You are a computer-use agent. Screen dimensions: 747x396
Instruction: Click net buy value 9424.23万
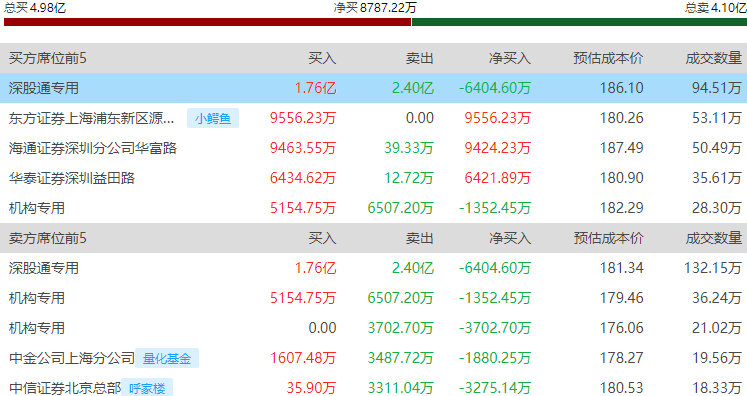click(497, 148)
